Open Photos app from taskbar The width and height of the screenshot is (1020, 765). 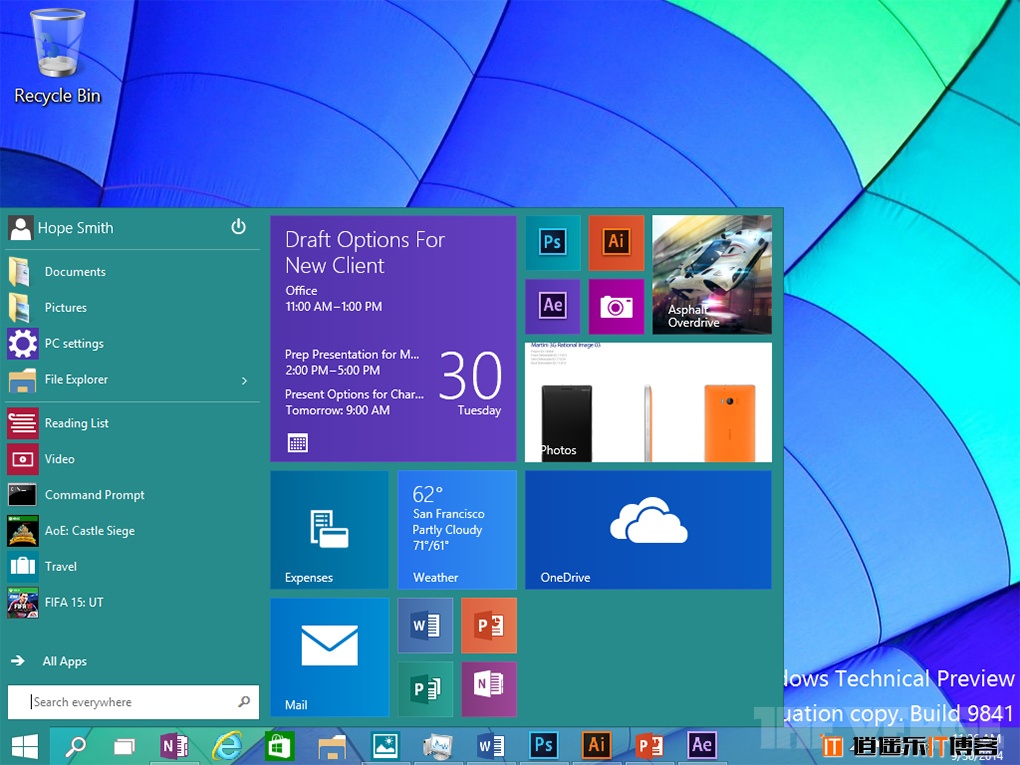coord(385,746)
